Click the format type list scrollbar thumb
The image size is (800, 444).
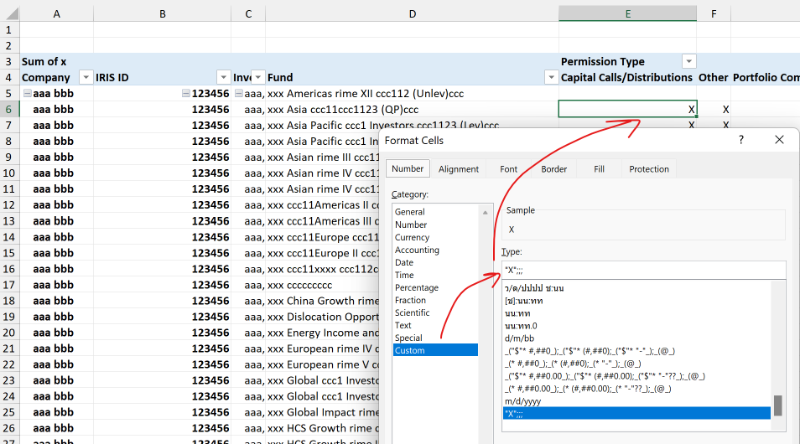[778, 407]
